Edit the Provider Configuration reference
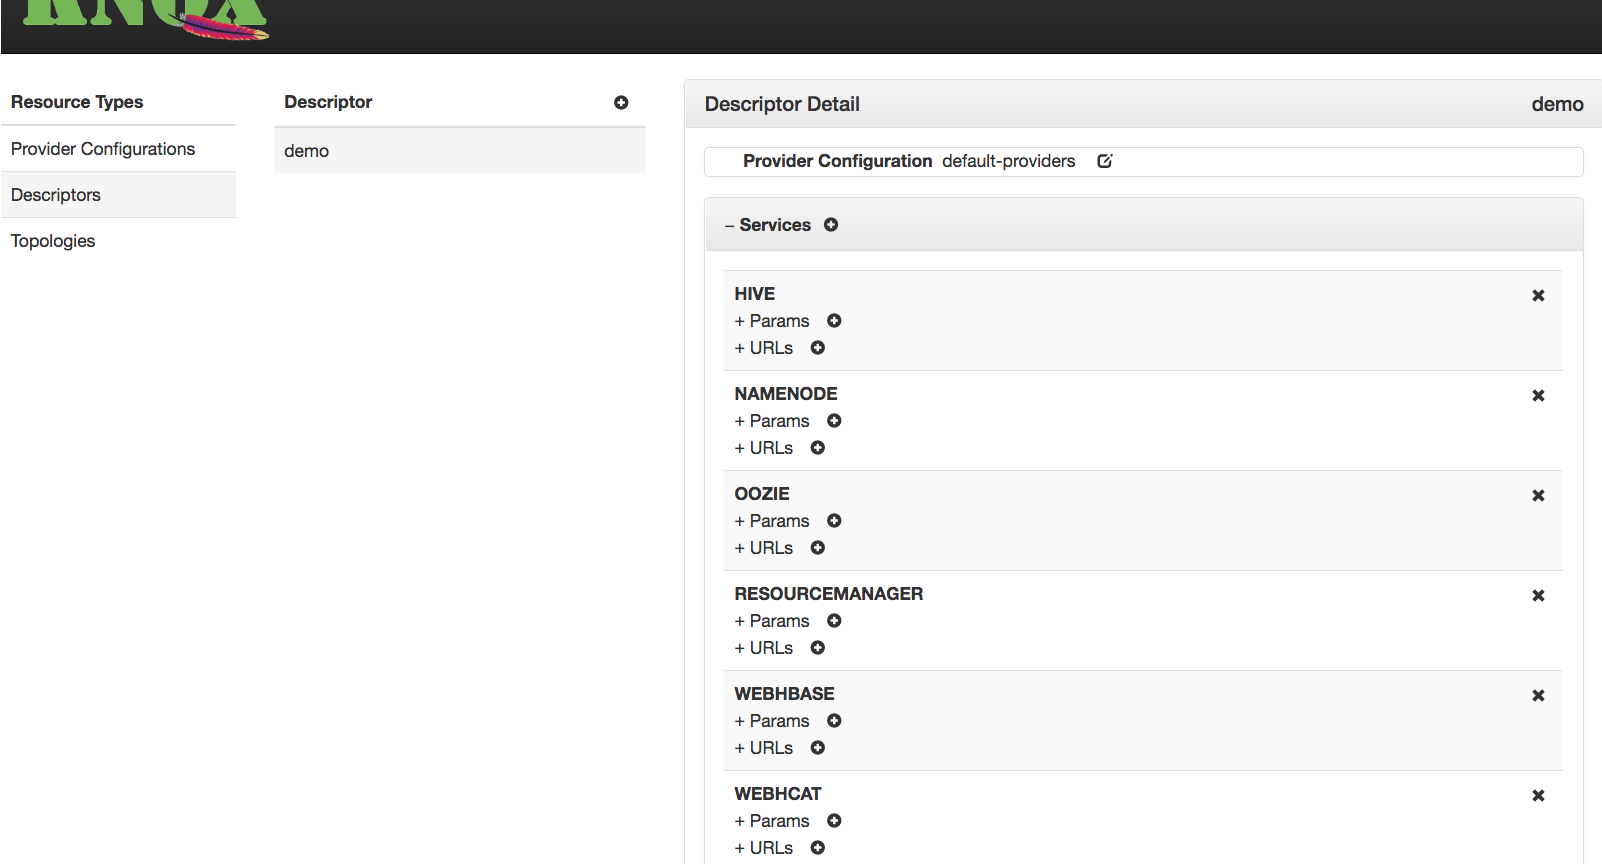1602x864 pixels. pos(1105,161)
